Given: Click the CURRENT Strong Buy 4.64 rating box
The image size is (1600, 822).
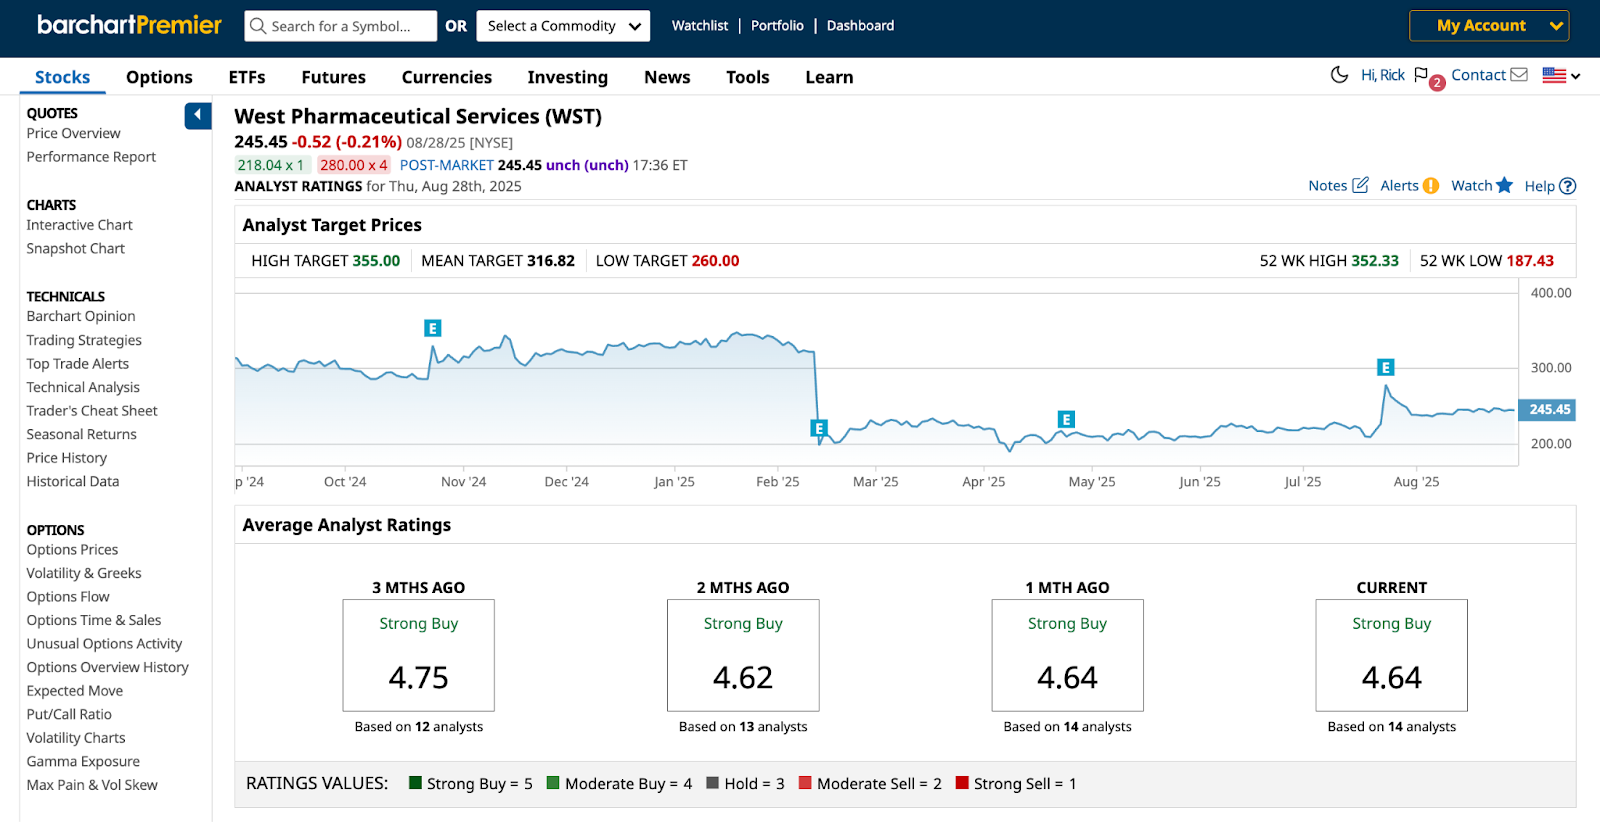Looking at the screenshot, I should coord(1391,655).
